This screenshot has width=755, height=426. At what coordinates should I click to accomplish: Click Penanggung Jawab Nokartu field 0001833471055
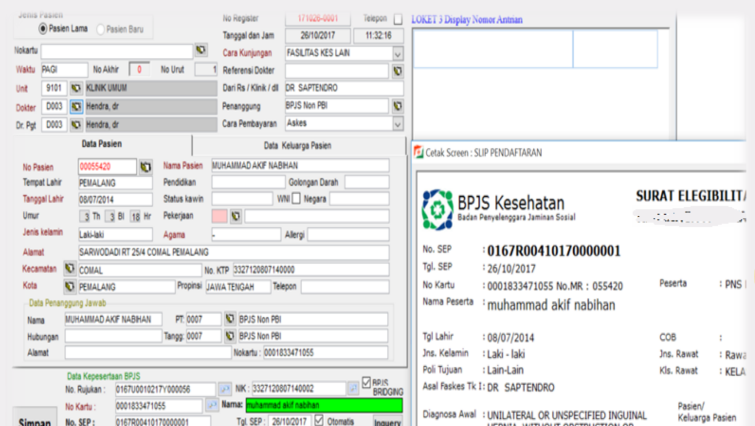tap(325, 352)
